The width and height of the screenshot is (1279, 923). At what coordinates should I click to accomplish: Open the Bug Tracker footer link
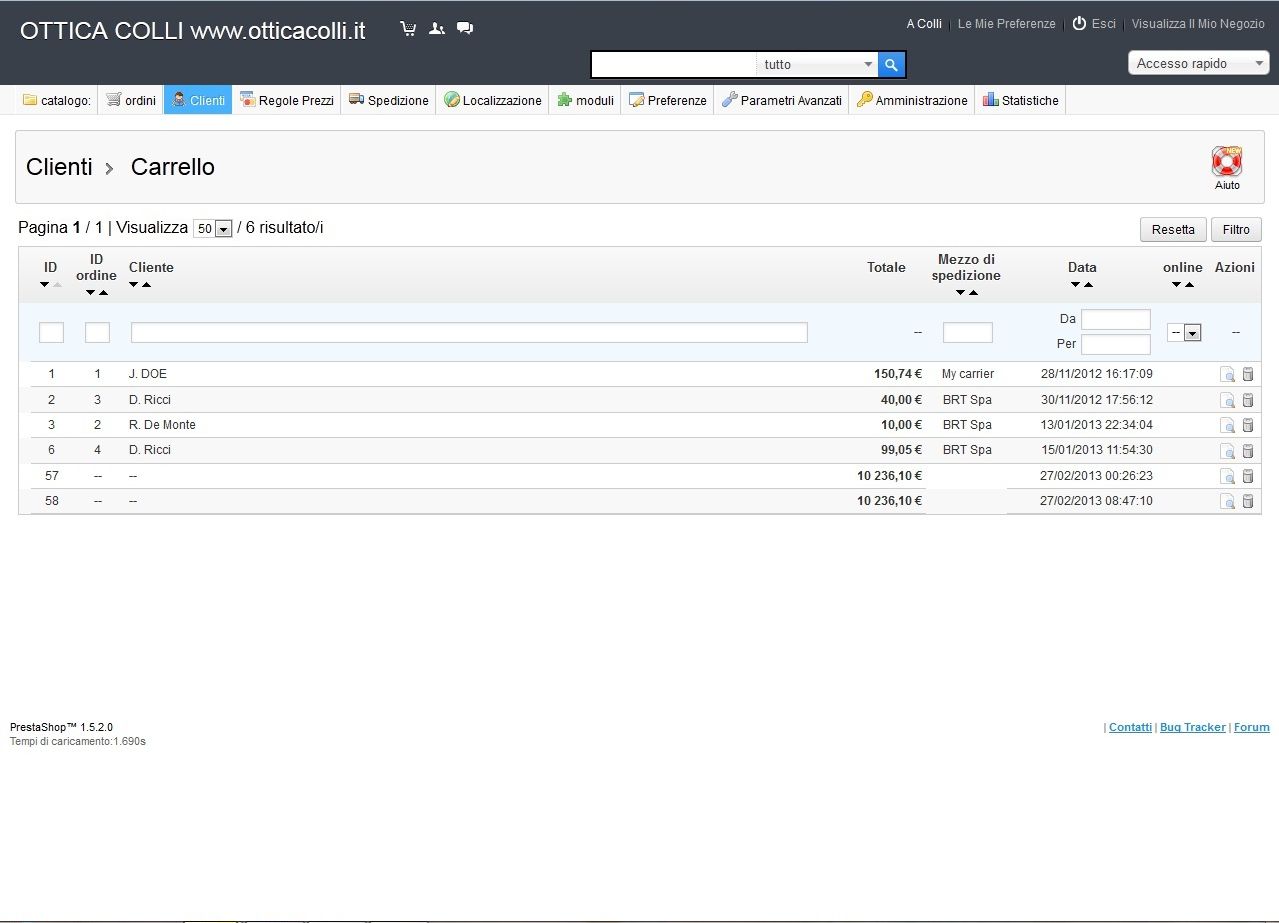[x=1192, y=727]
